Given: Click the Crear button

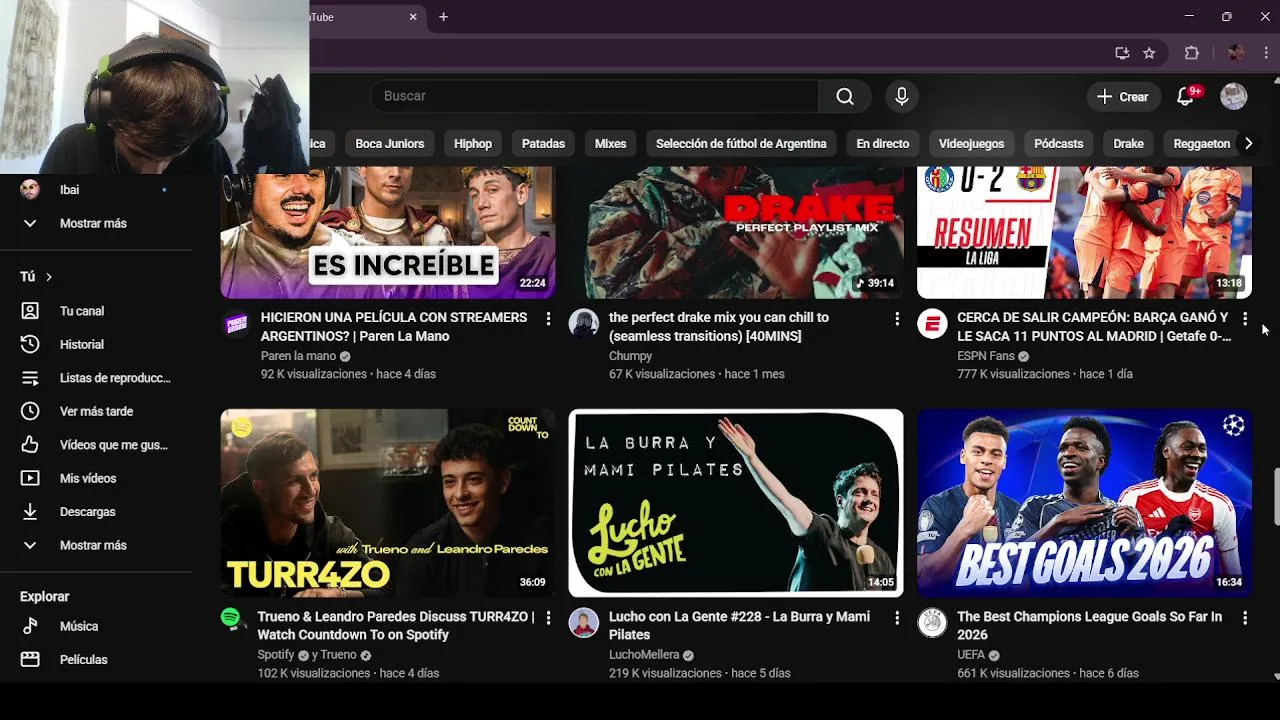Looking at the screenshot, I should click(1122, 96).
